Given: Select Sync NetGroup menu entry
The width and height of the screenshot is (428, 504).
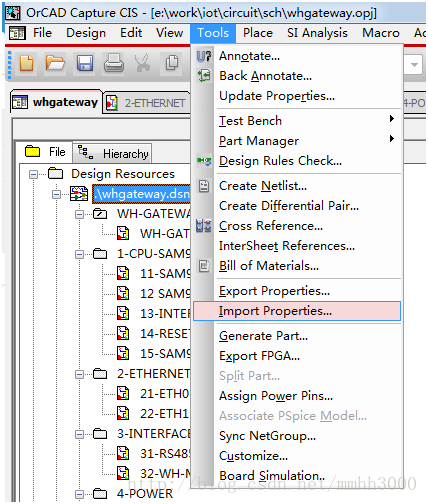Looking at the screenshot, I should (x=297, y=436).
